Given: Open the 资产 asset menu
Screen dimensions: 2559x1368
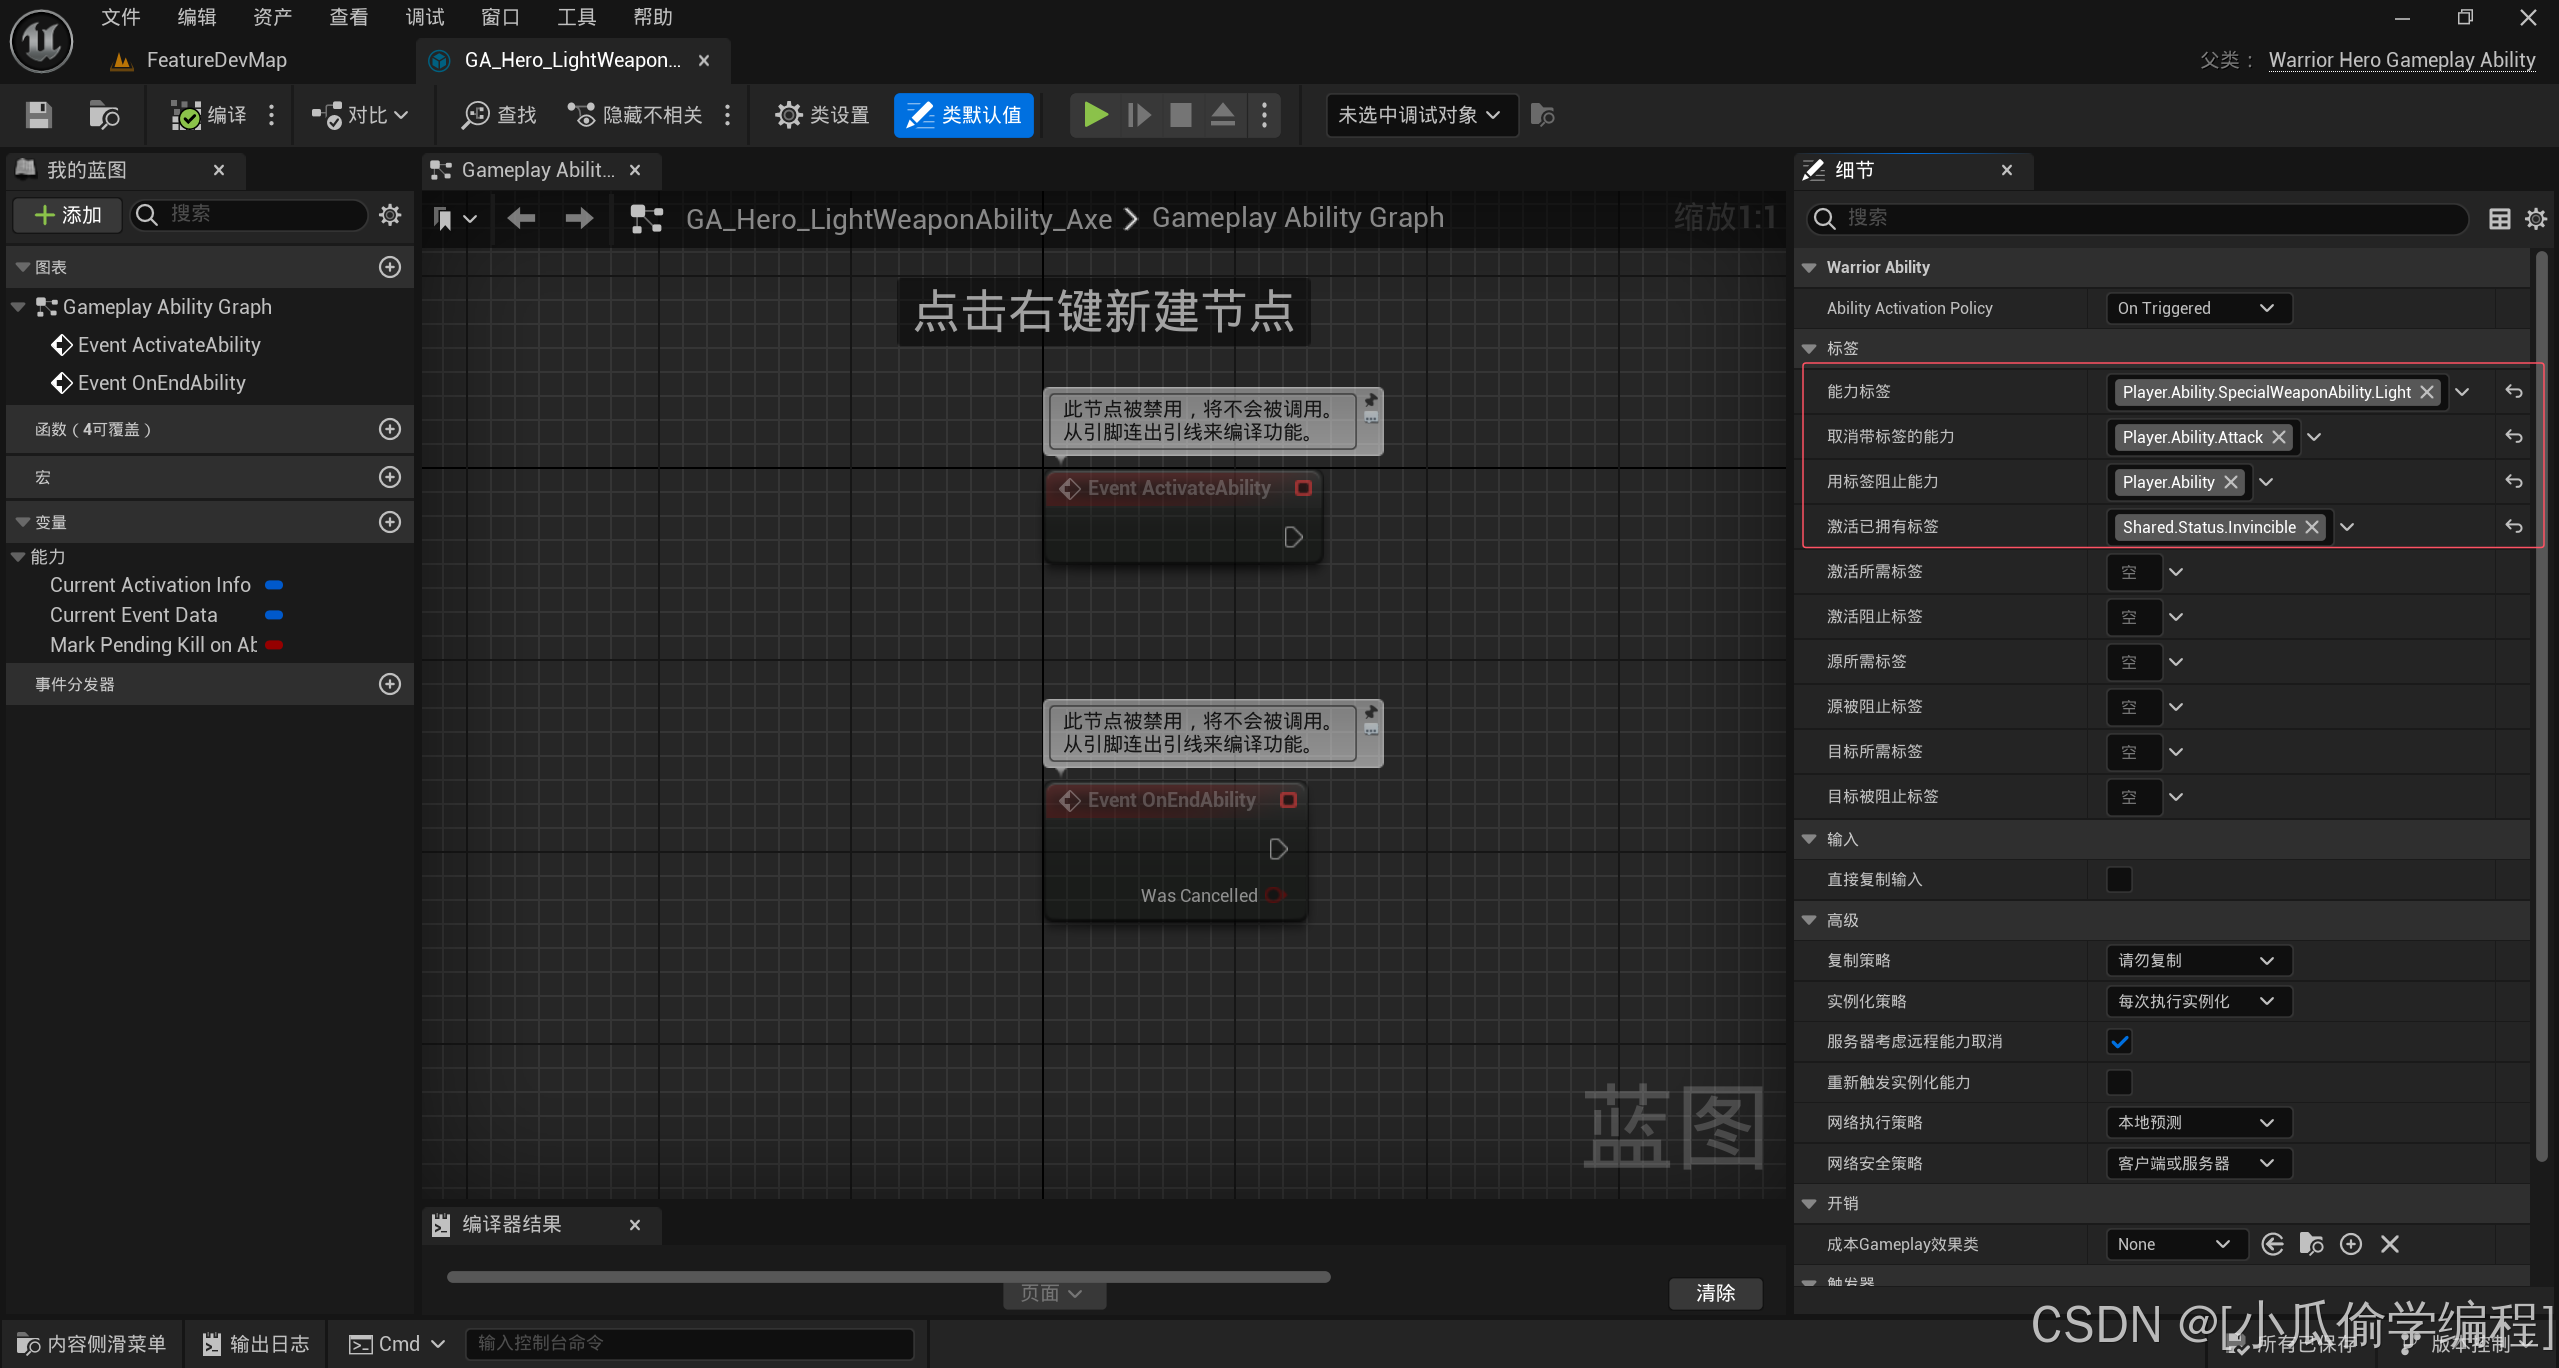Looking at the screenshot, I should coord(272,17).
